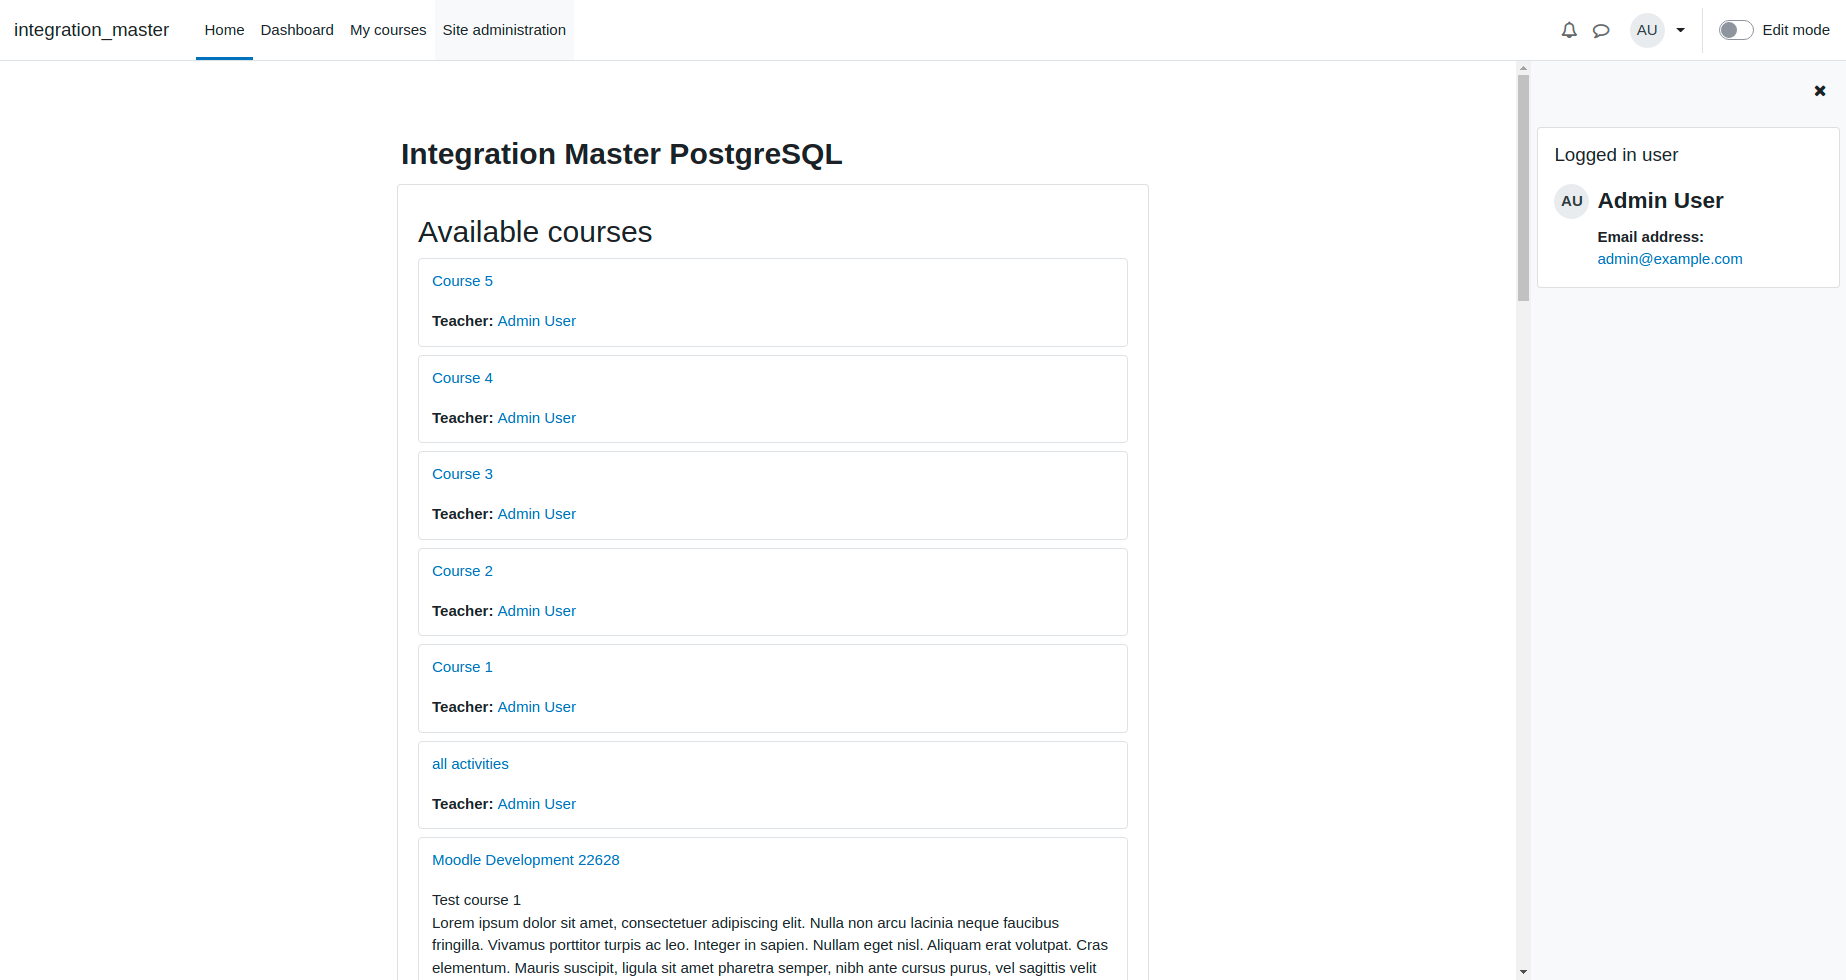The width and height of the screenshot is (1846, 980).
Task: Click the Integration Master PostgreSQL title
Action: [622, 154]
